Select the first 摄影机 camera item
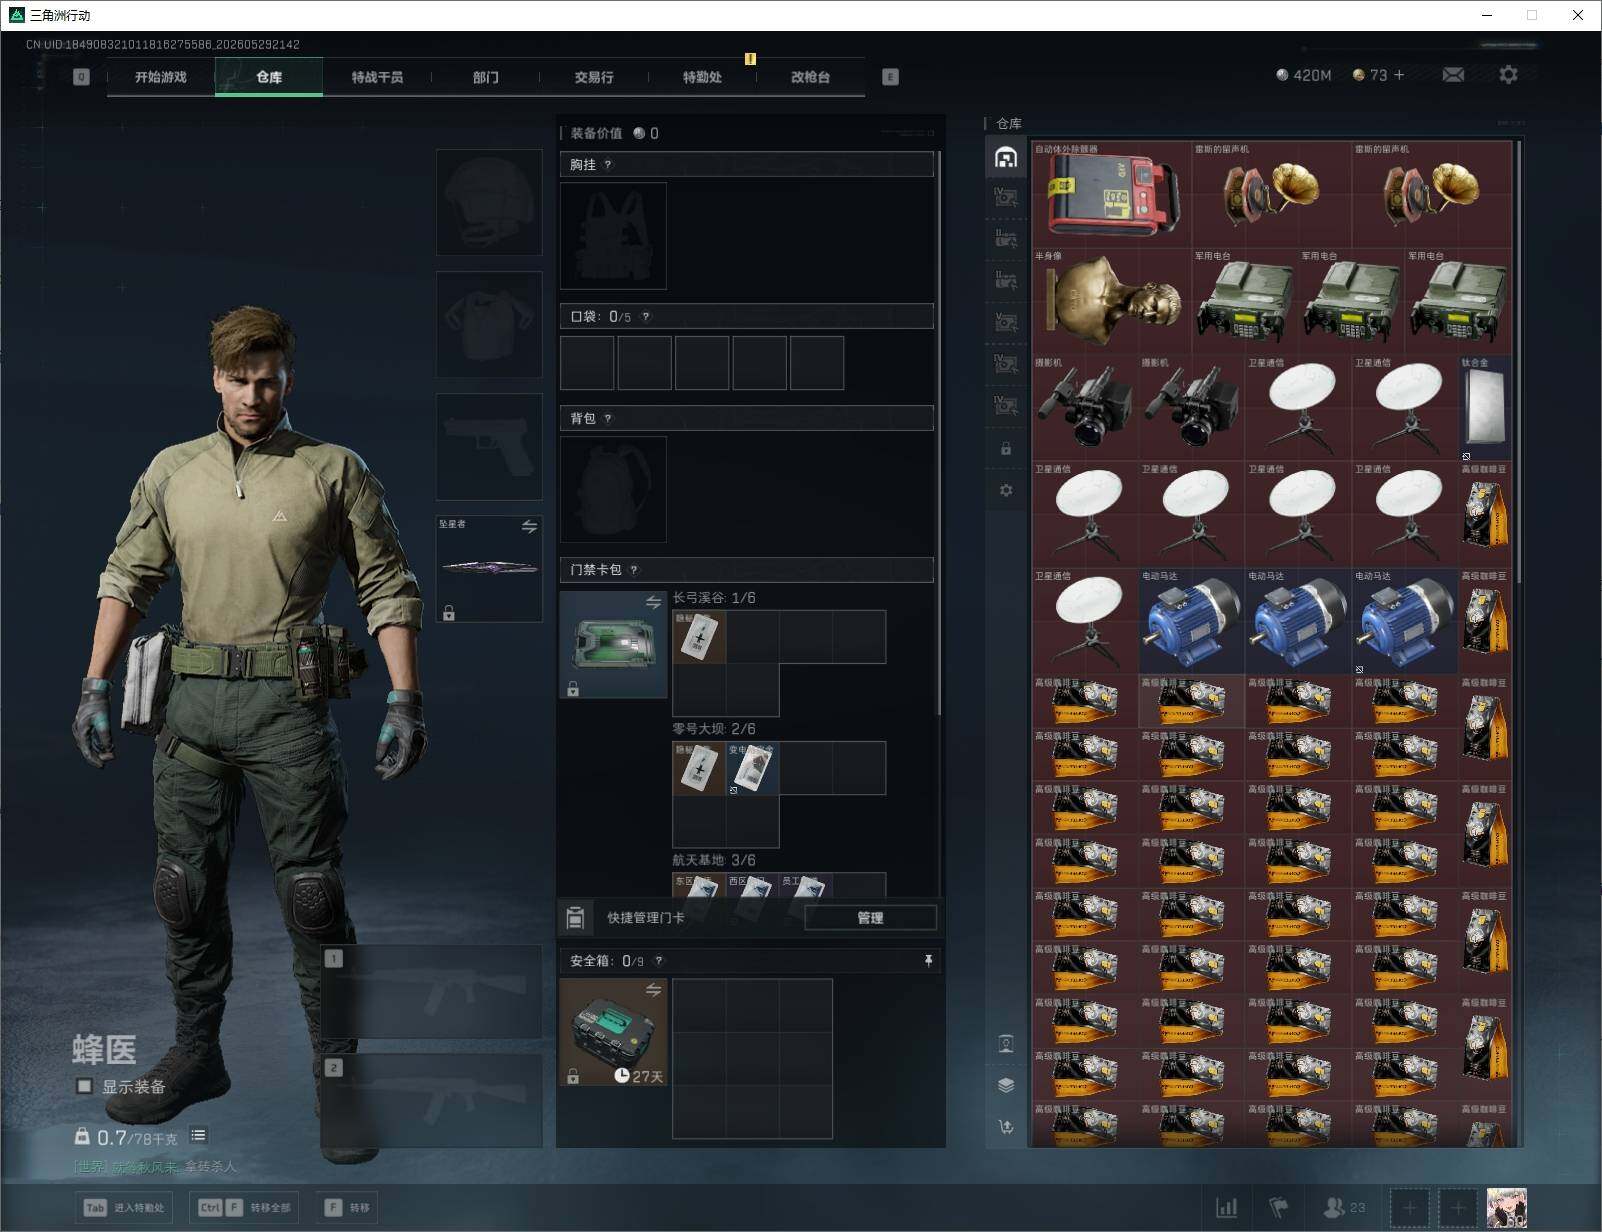 (x=1085, y=408)
